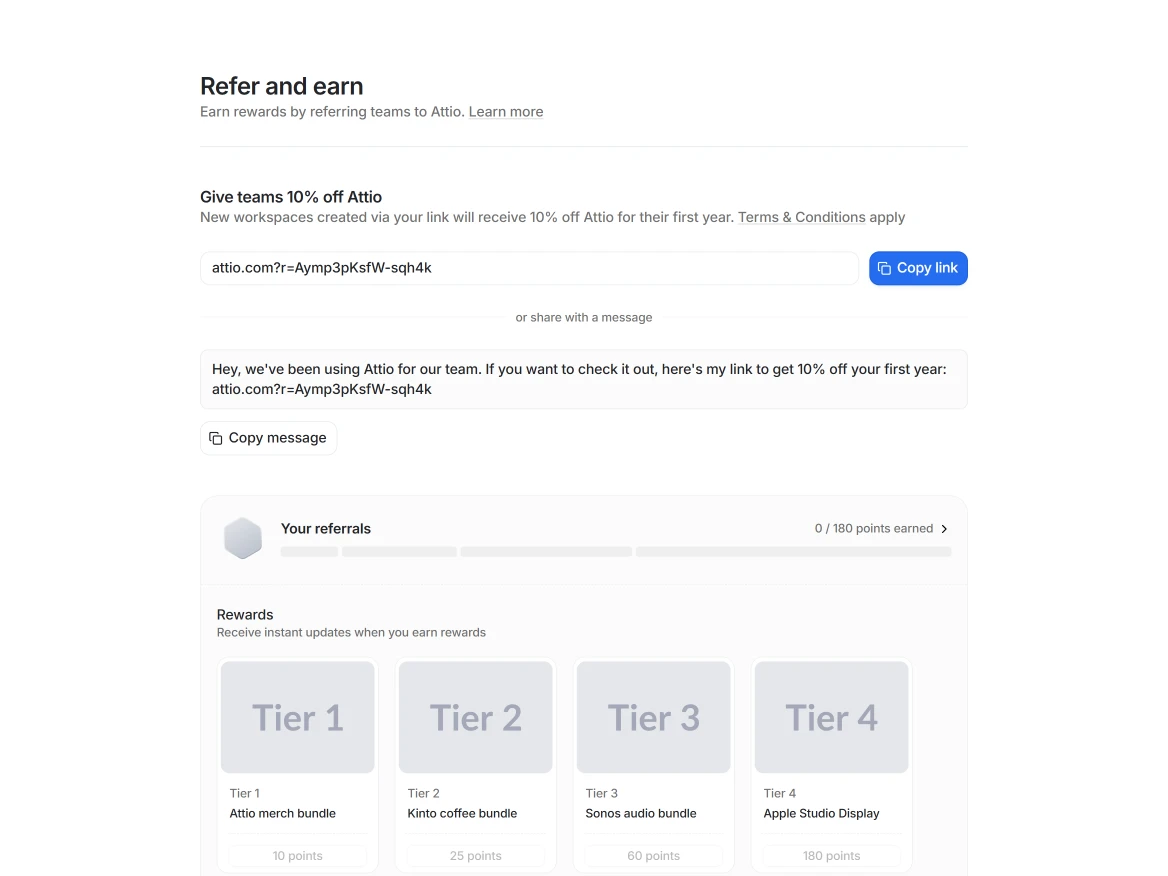Click the 180 points badge
This screenshot has width=1168, height=876.
pyautogui.click(x=832, y=856)
